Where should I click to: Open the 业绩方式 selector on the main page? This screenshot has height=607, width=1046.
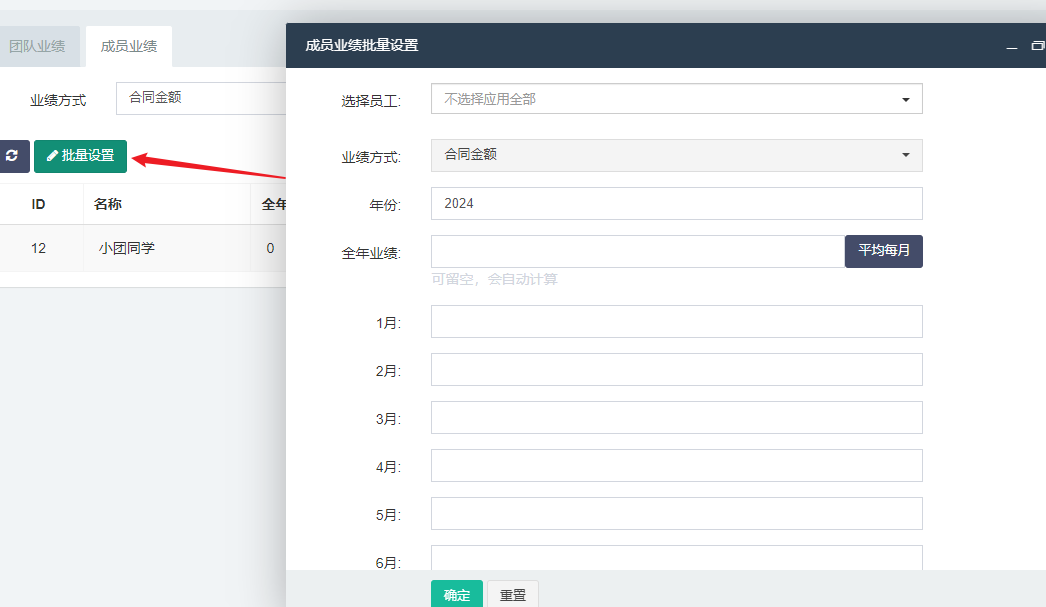pos(200,99)
